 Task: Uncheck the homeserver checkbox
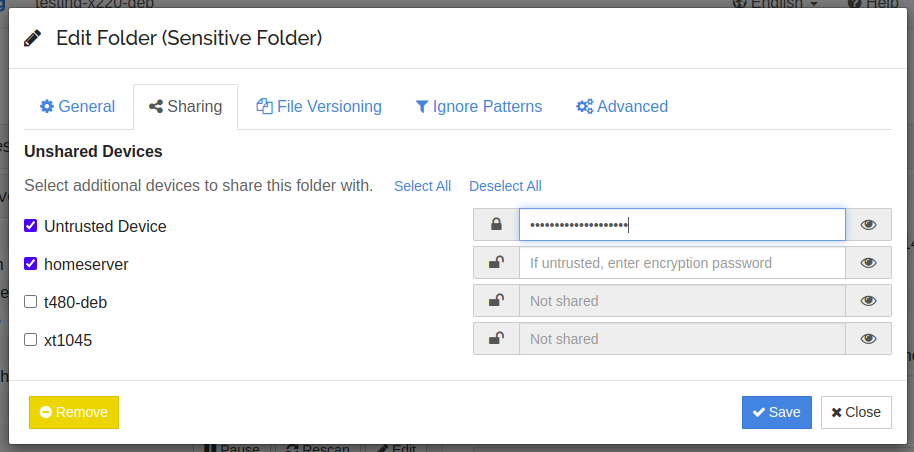[31, 264]
